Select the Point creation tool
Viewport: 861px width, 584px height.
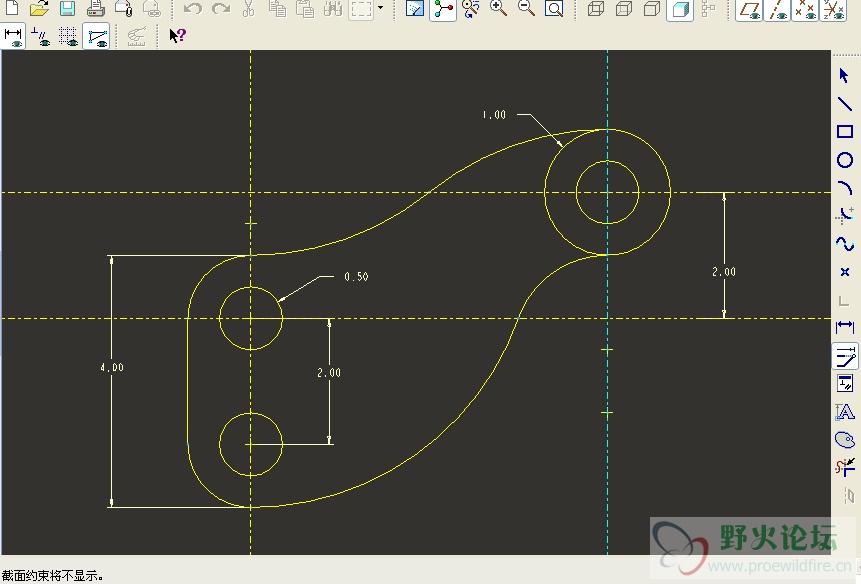845,272
